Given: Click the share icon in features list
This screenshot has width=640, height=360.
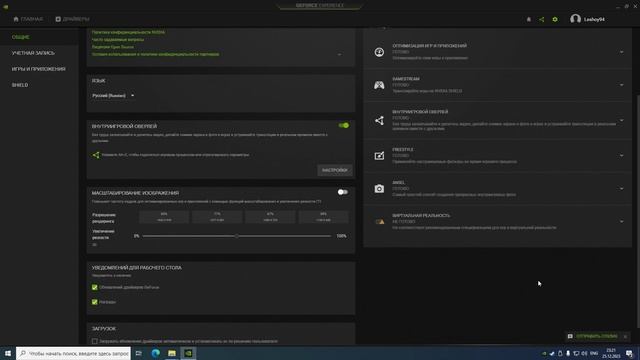Looking at the screenshot, I should pos(379,120).
